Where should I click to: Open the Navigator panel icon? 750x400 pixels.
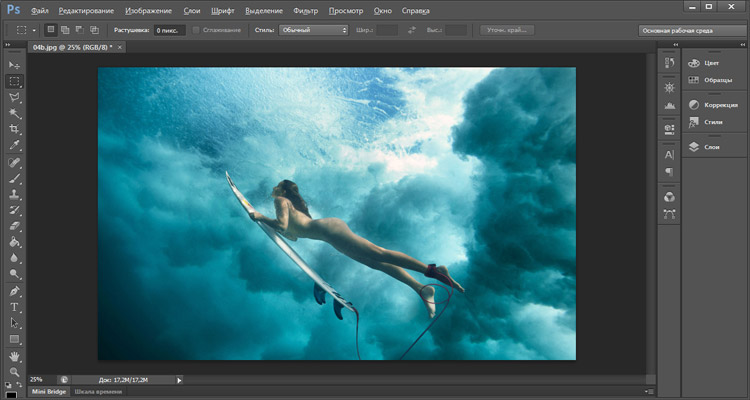(669, 88)
